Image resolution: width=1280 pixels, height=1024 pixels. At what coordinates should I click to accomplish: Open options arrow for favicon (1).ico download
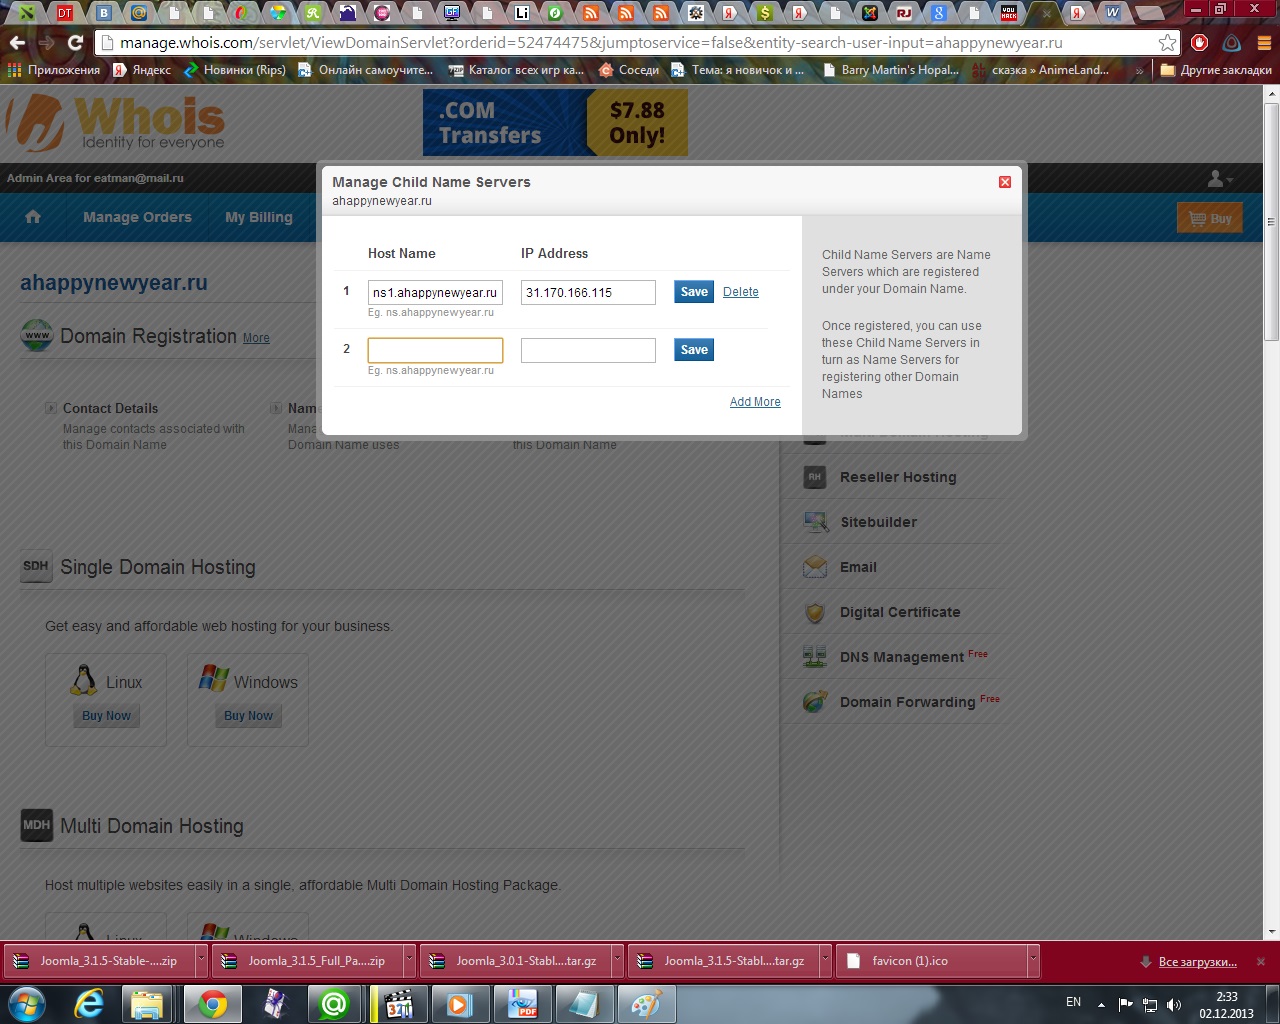[1033, 961]
